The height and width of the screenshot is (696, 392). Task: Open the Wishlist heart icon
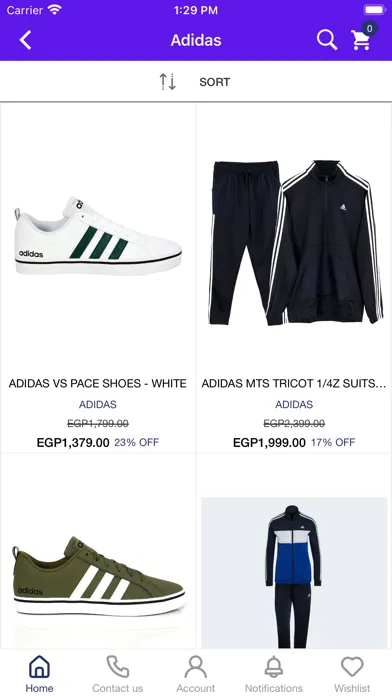click(x=352, y=667)
